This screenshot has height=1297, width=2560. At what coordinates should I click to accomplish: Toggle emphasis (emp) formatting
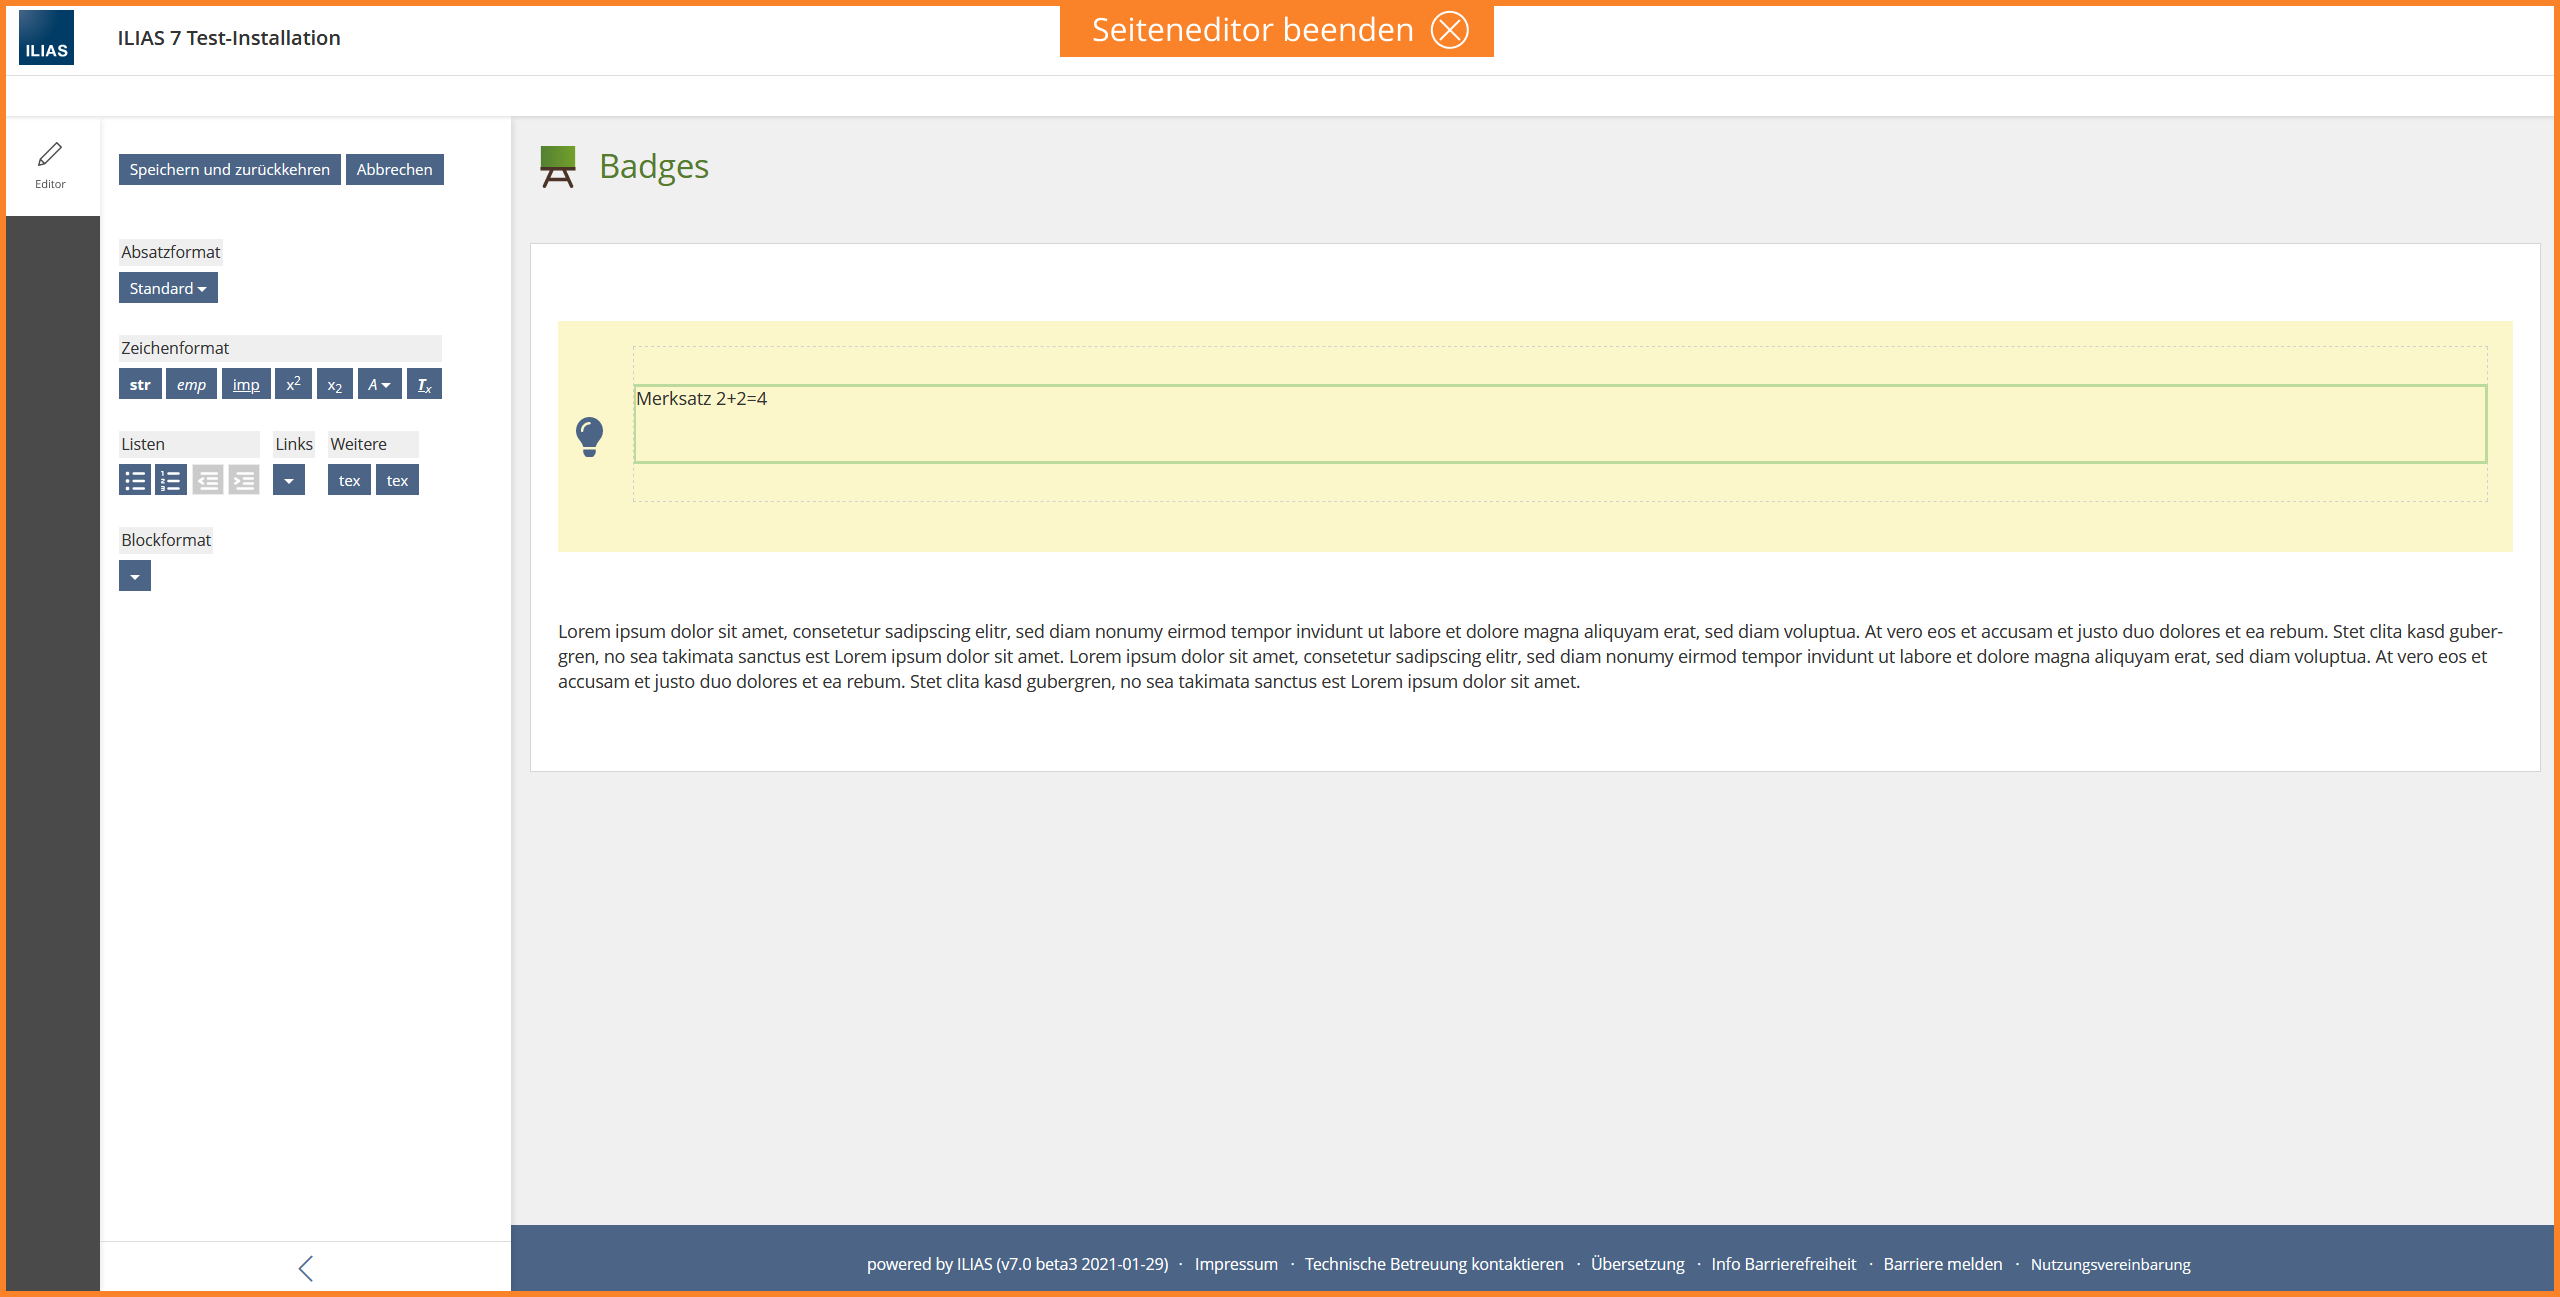pyautogui.click(x=191, y=385)
